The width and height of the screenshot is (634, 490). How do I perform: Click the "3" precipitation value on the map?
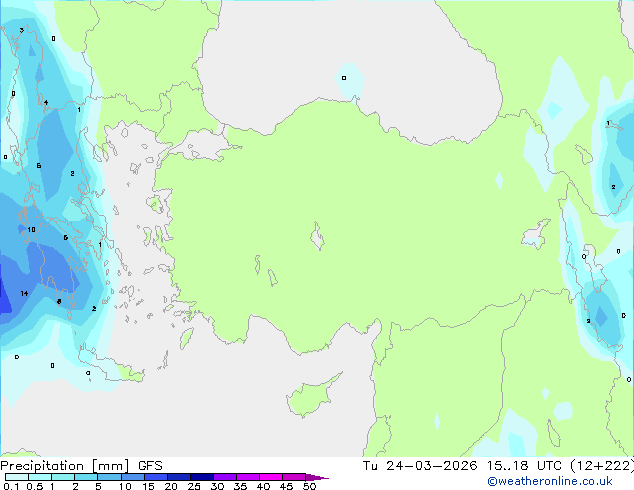(x=21, y=30)
